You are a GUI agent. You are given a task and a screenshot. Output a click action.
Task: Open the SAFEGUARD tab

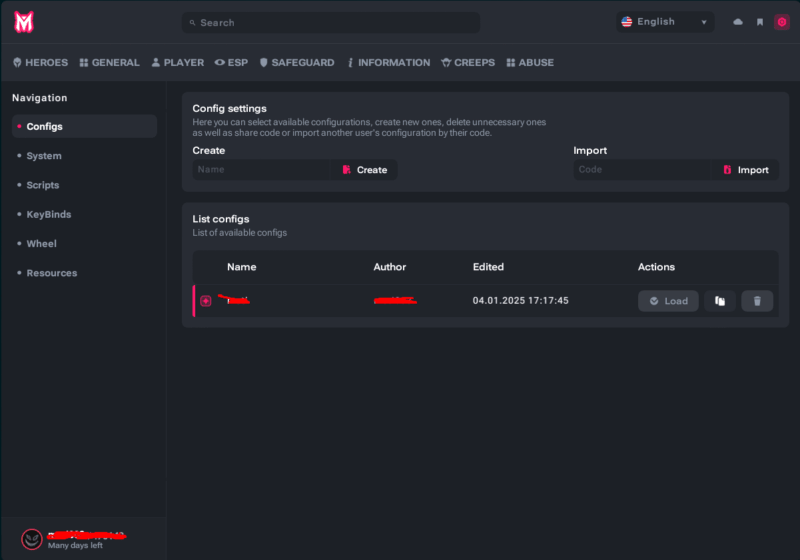click(x=297, y=62)
